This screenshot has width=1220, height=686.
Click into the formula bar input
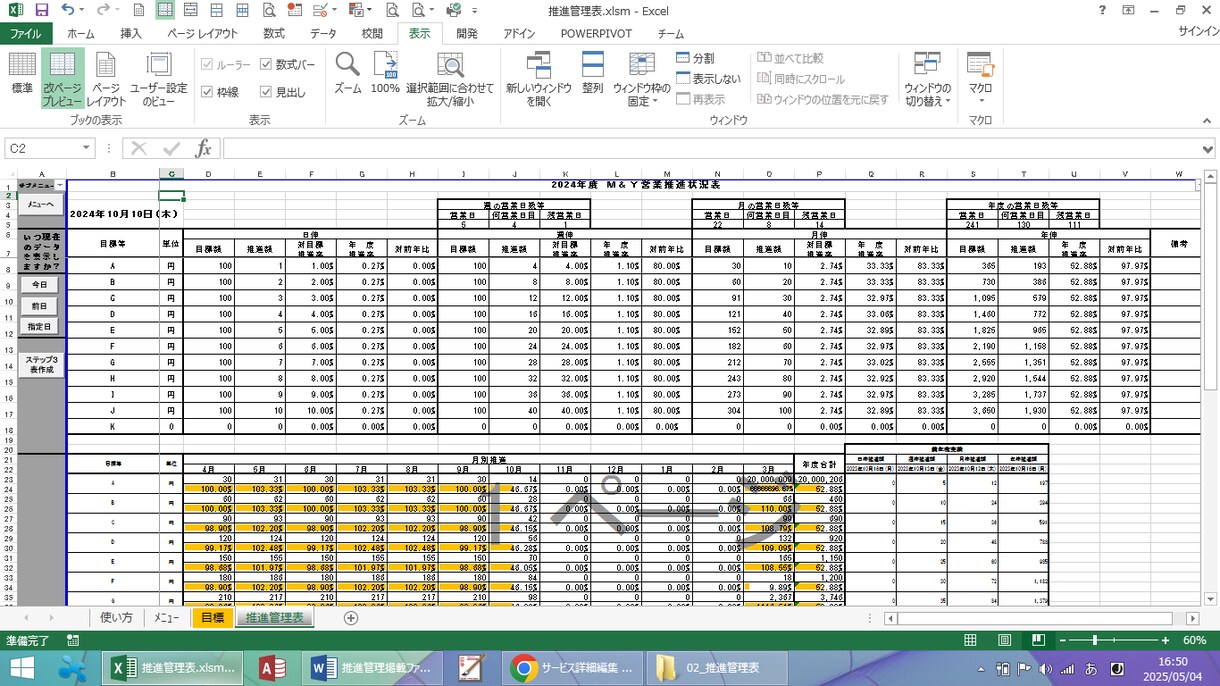click(x=710, y=148)
